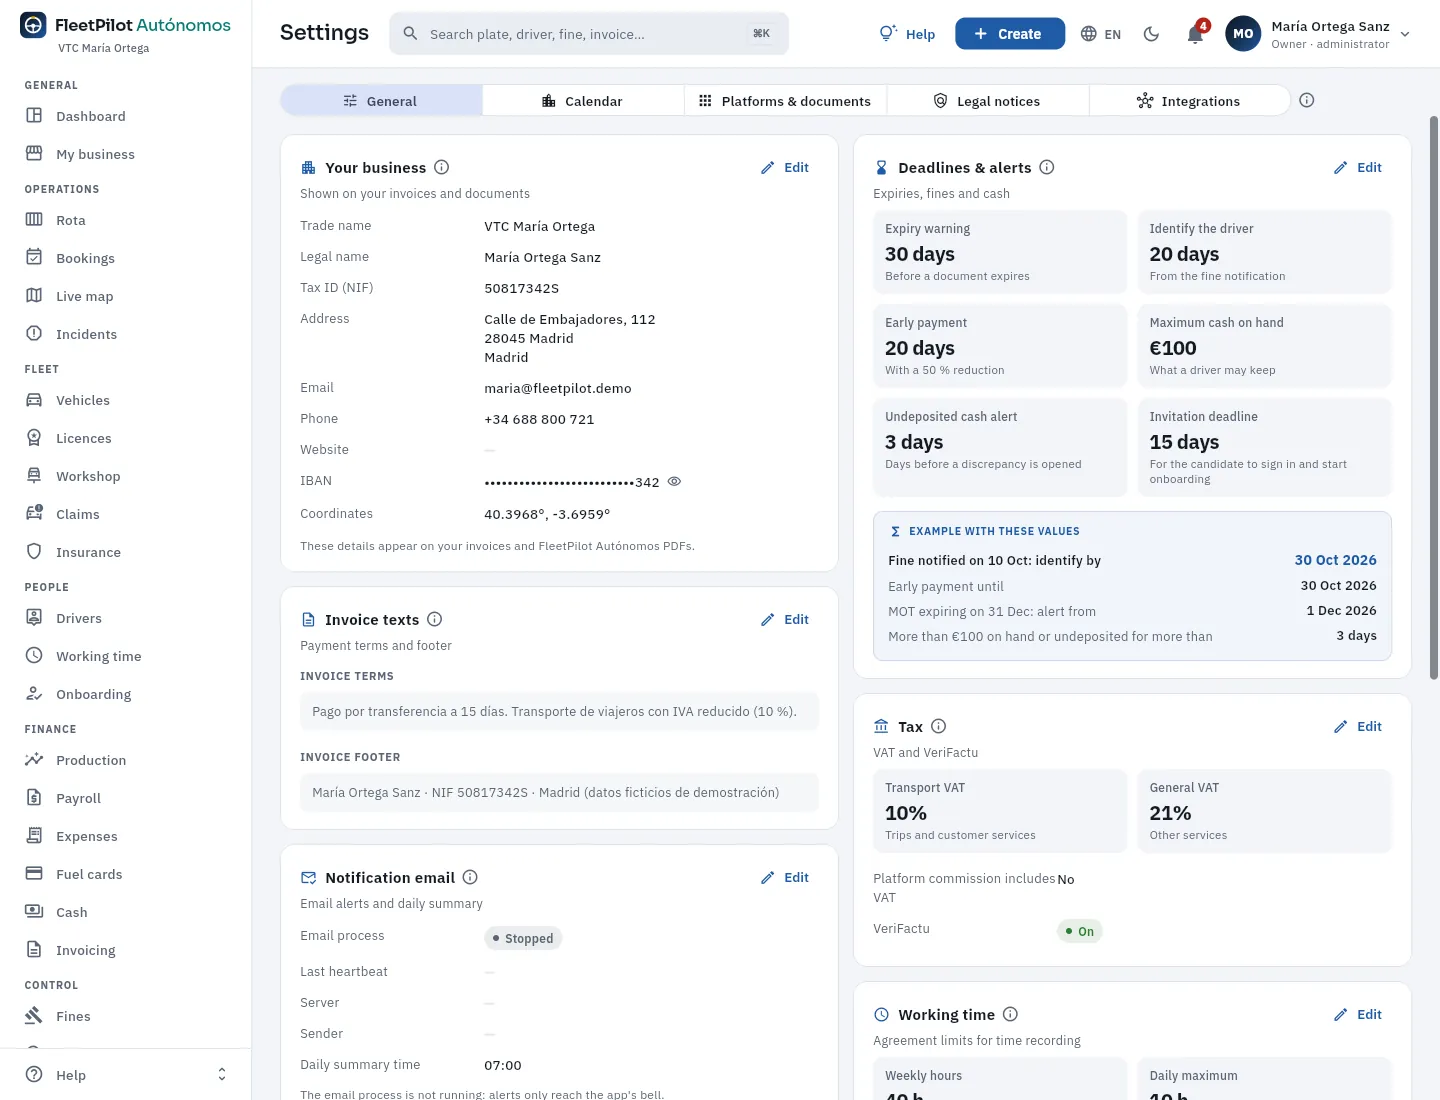This screenshot has height=1100, width=1440.
Task: Edit the Tax settings
Action: tap(1358, 727)
